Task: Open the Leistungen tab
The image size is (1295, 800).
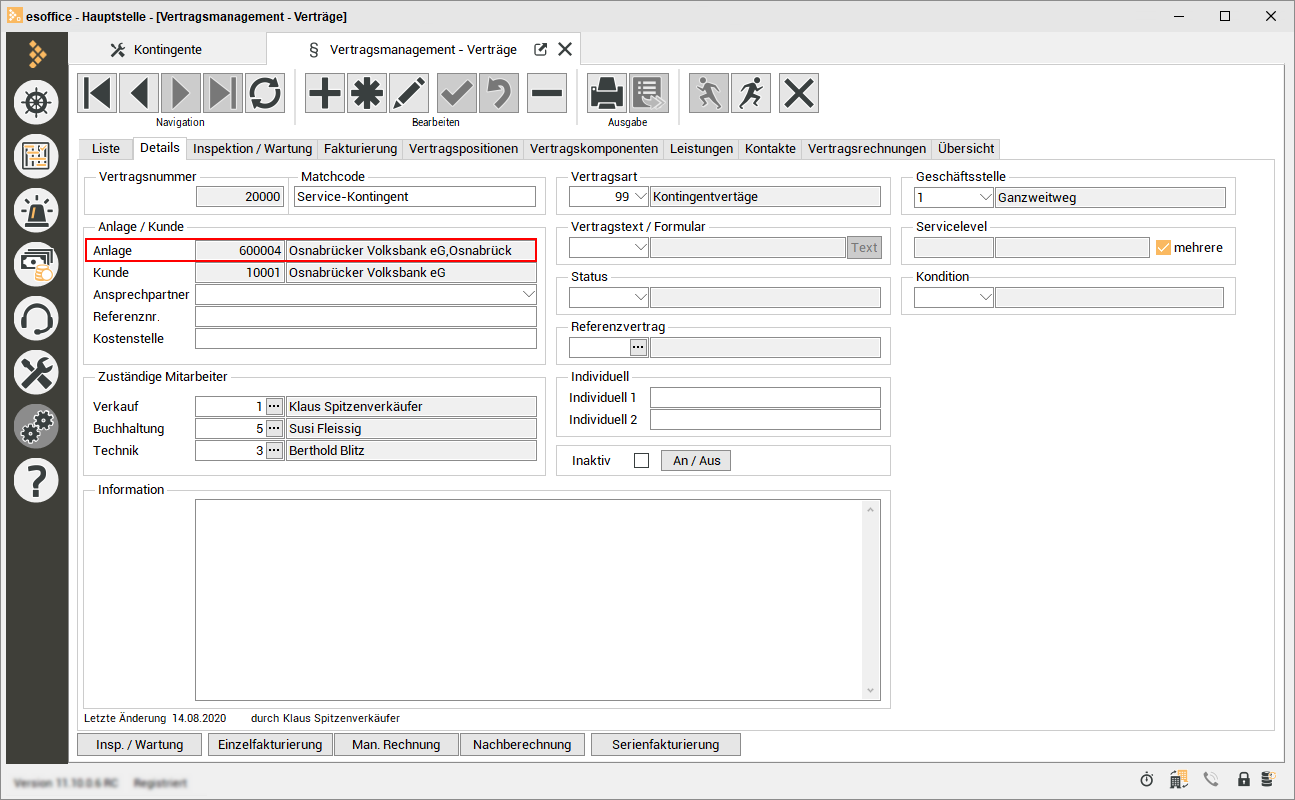Action: point(702,148)
